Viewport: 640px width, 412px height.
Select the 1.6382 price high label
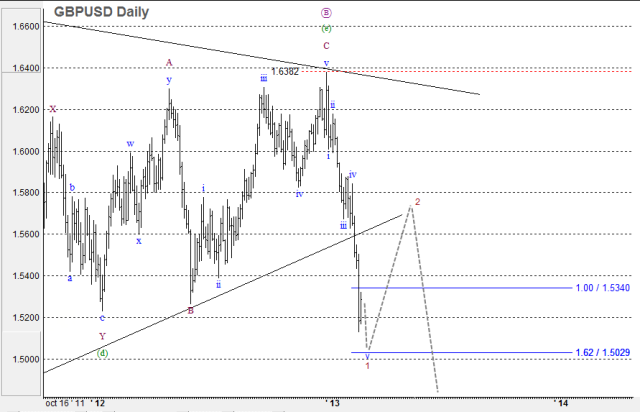tap(285, 72)
